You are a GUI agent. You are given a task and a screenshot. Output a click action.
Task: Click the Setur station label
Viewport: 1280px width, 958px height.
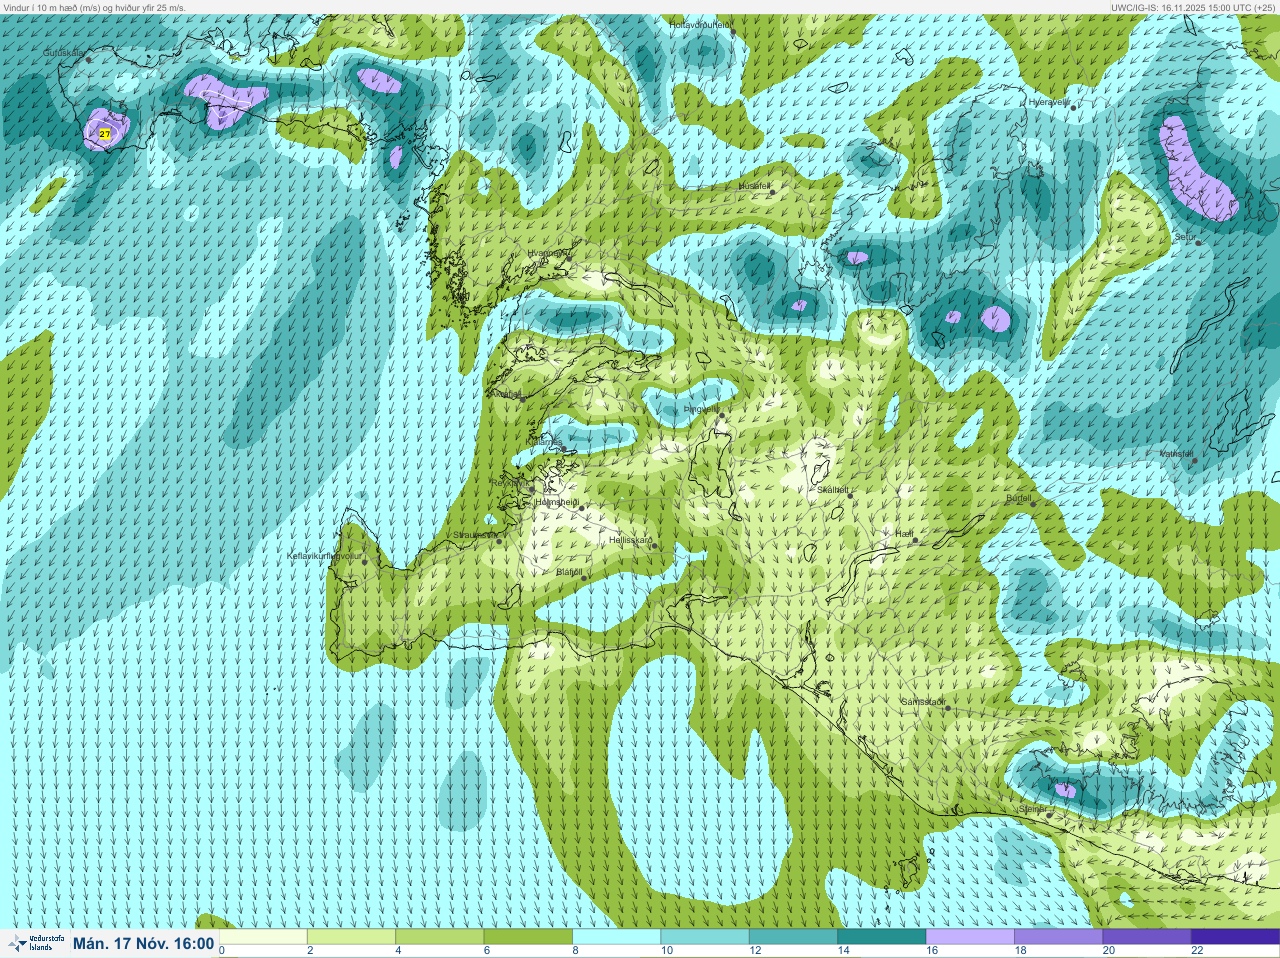(1185, 237)
